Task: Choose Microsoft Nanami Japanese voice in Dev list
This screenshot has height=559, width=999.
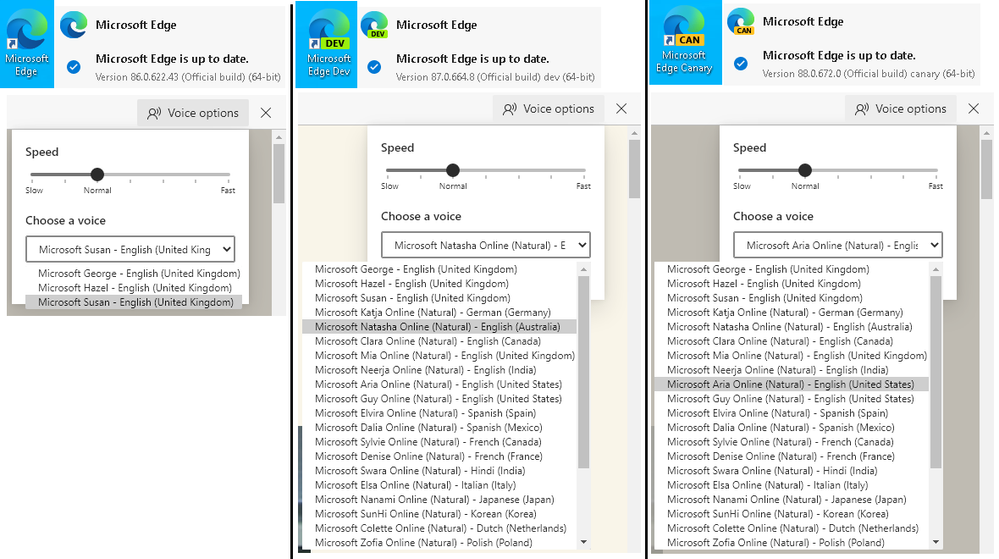Action: [440, 500]
